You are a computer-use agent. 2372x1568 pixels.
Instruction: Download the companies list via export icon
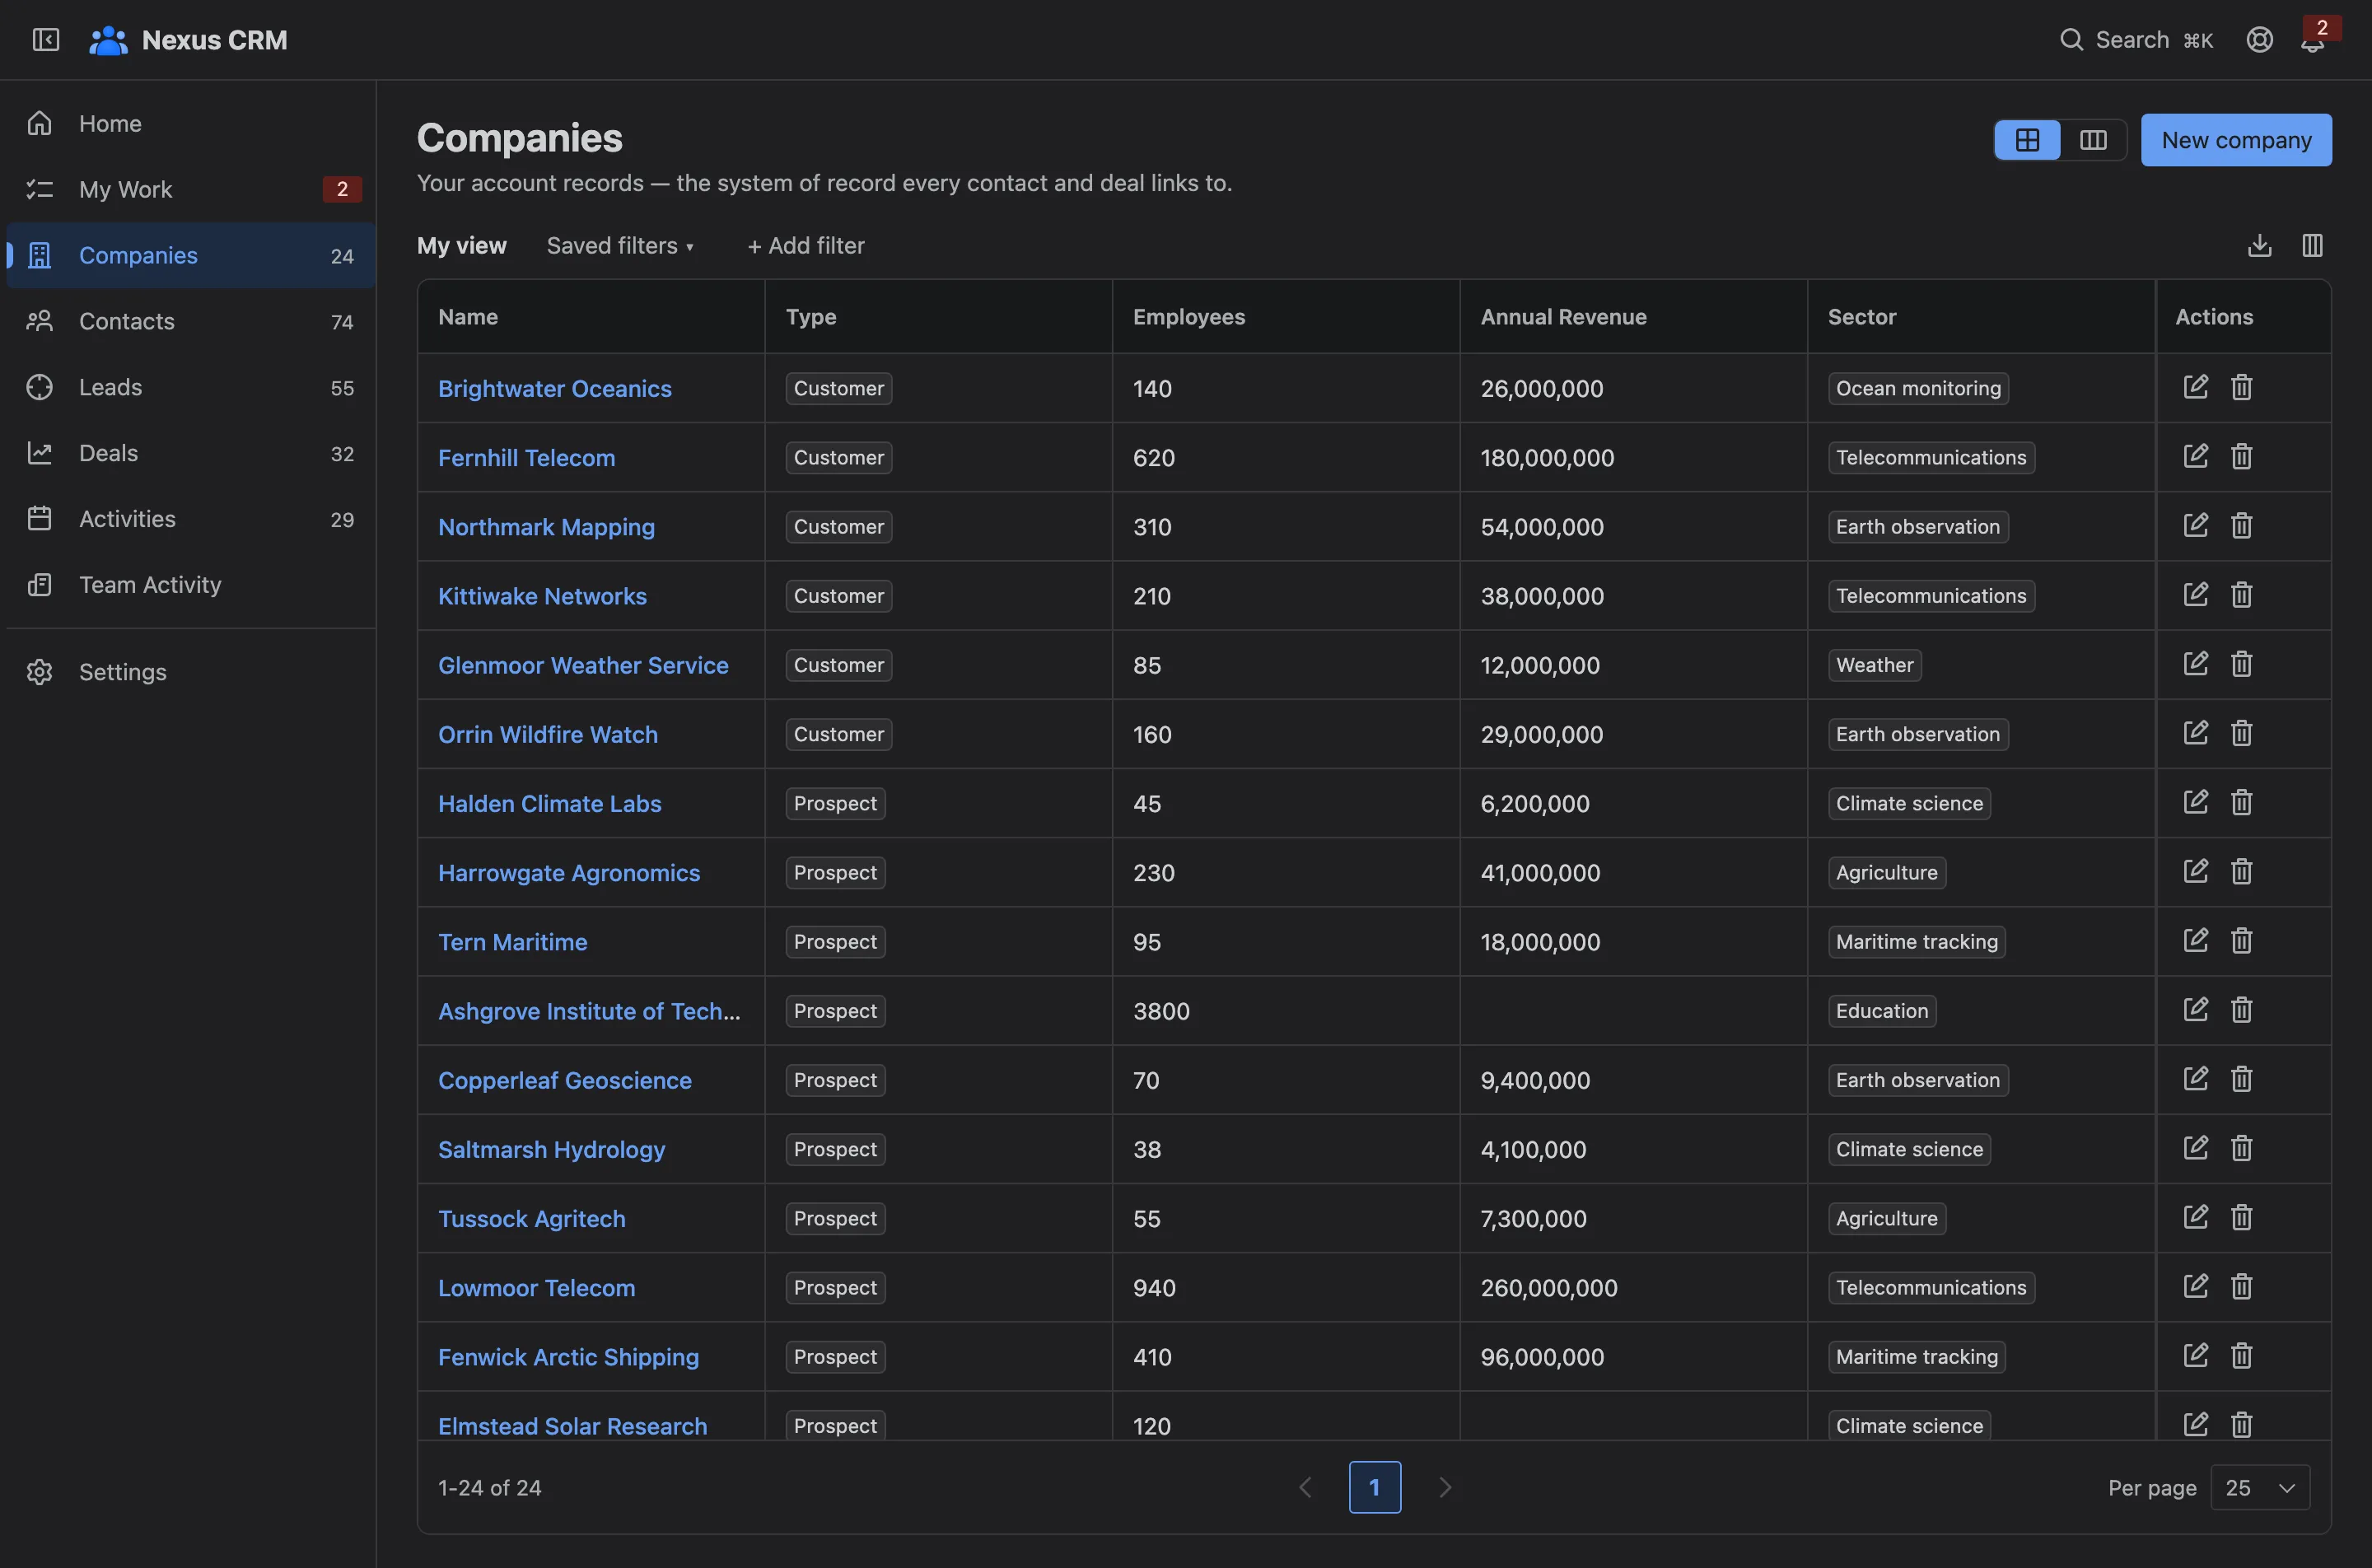[x=2260, y=245]
